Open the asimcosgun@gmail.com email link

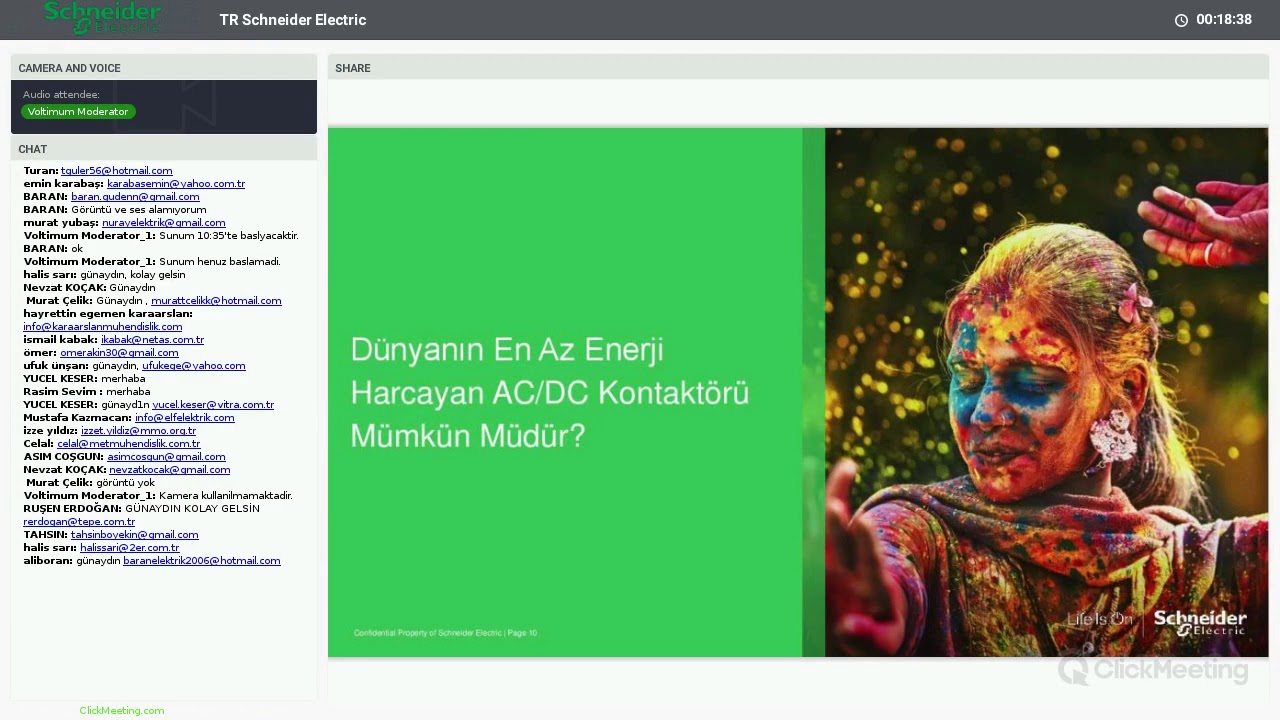[166, 457]
